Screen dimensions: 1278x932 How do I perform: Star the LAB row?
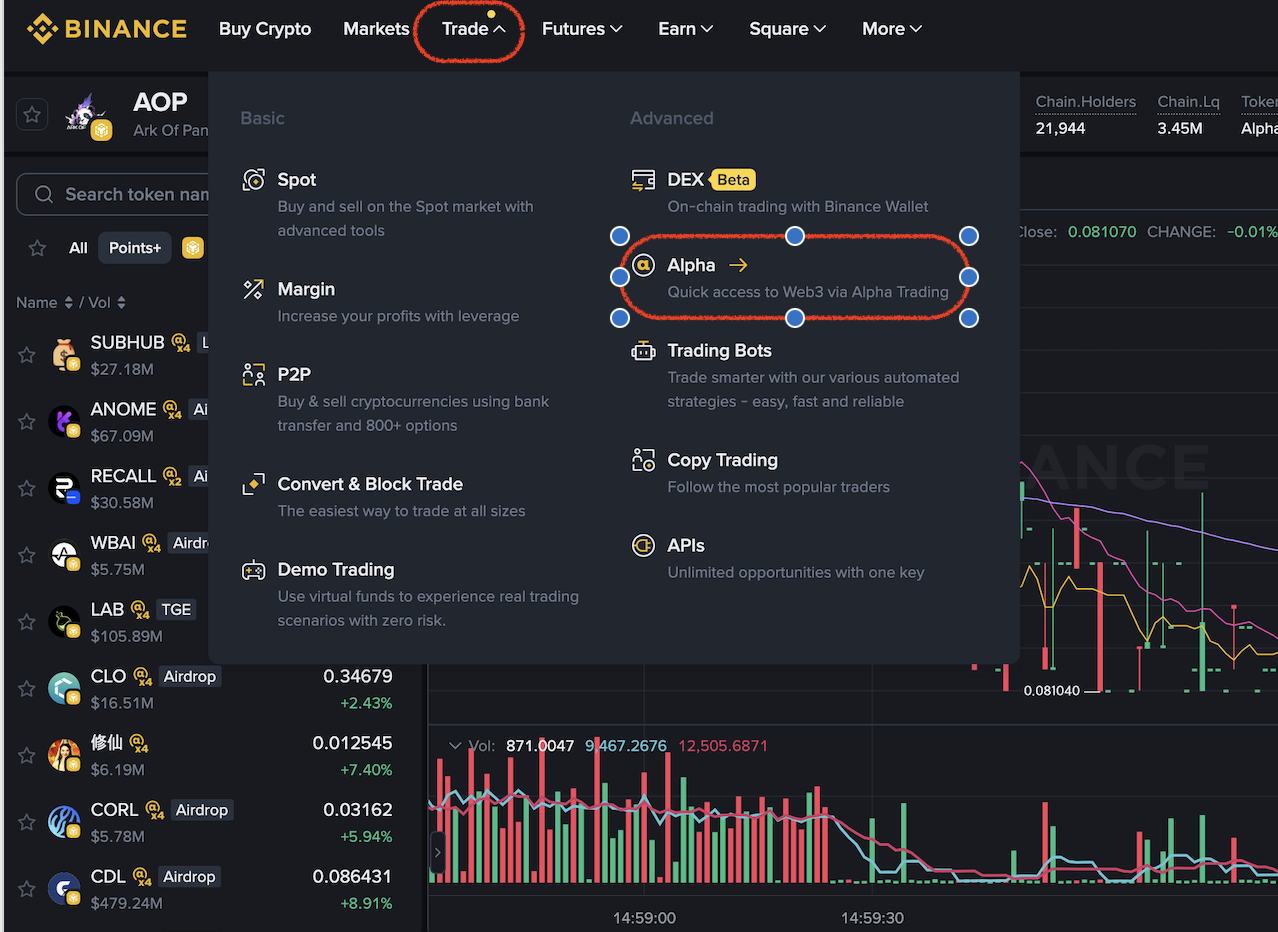[x=27, y=622]
